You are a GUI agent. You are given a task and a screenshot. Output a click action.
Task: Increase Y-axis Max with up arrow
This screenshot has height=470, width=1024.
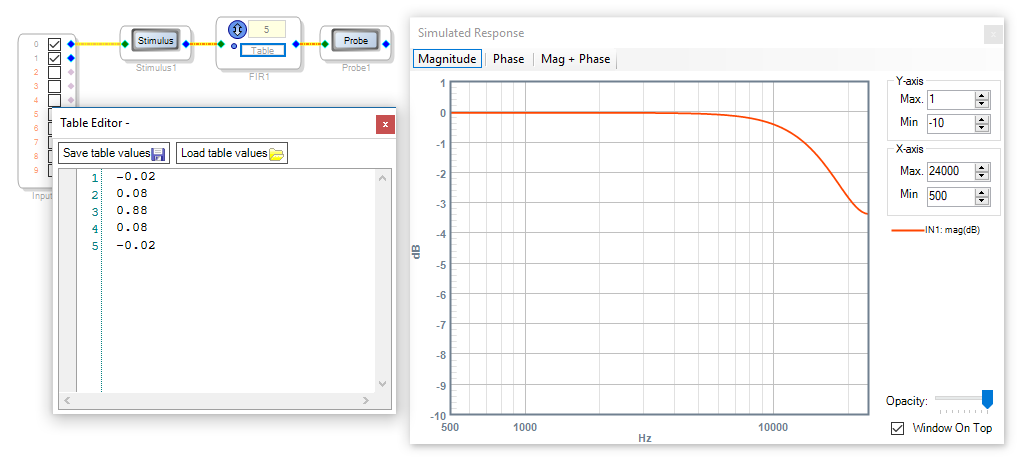[x=982, y=95]
